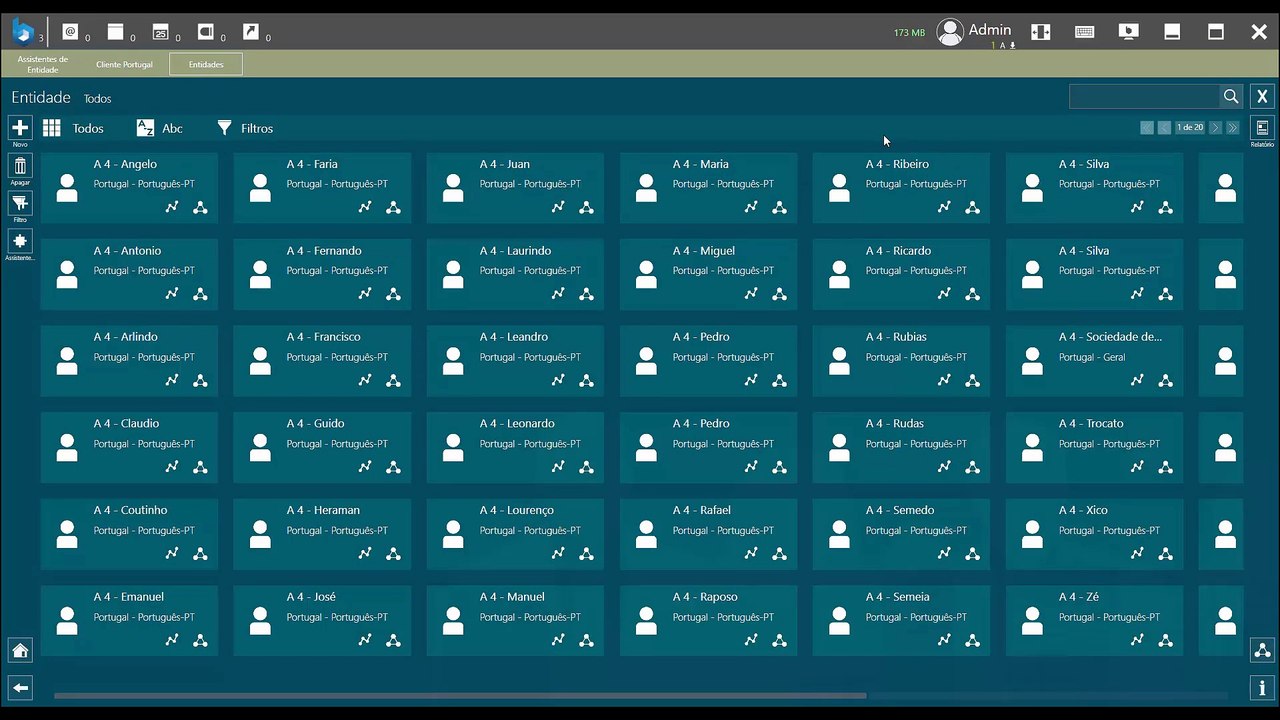This screenshot has width=1280, height=720.
Task: Open the A 4 - Claudio card
Action: [129, 447]
